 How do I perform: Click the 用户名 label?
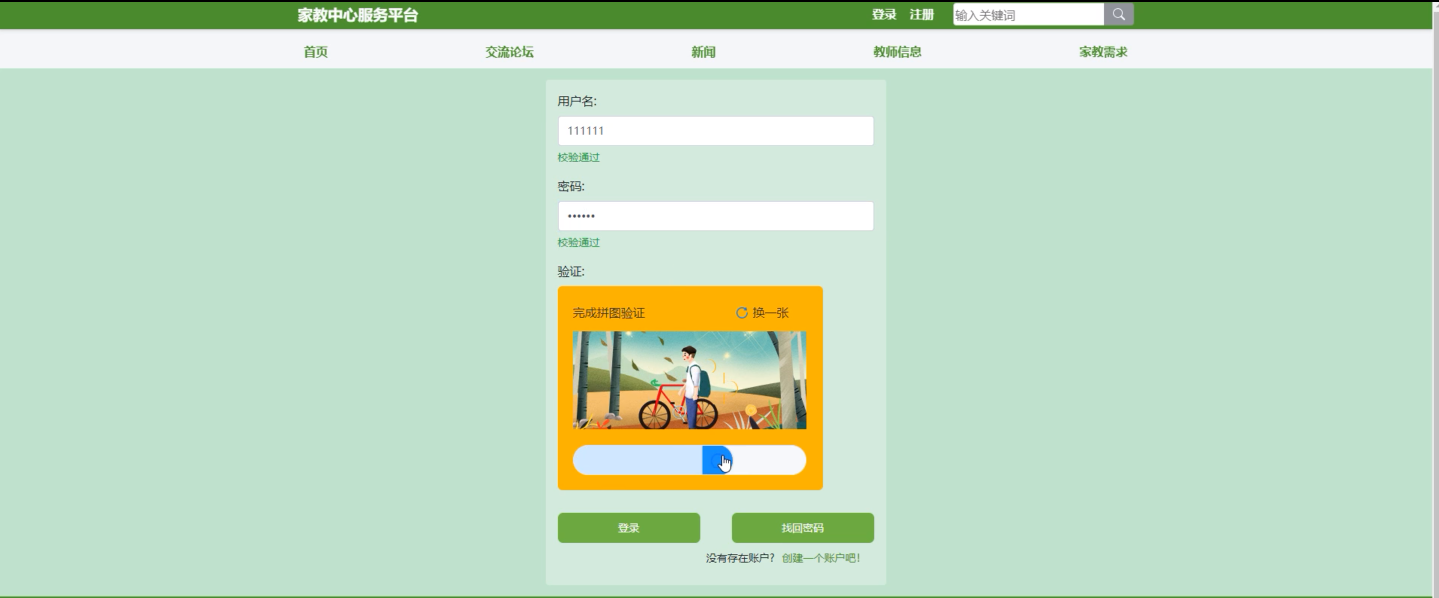[577, 101]
